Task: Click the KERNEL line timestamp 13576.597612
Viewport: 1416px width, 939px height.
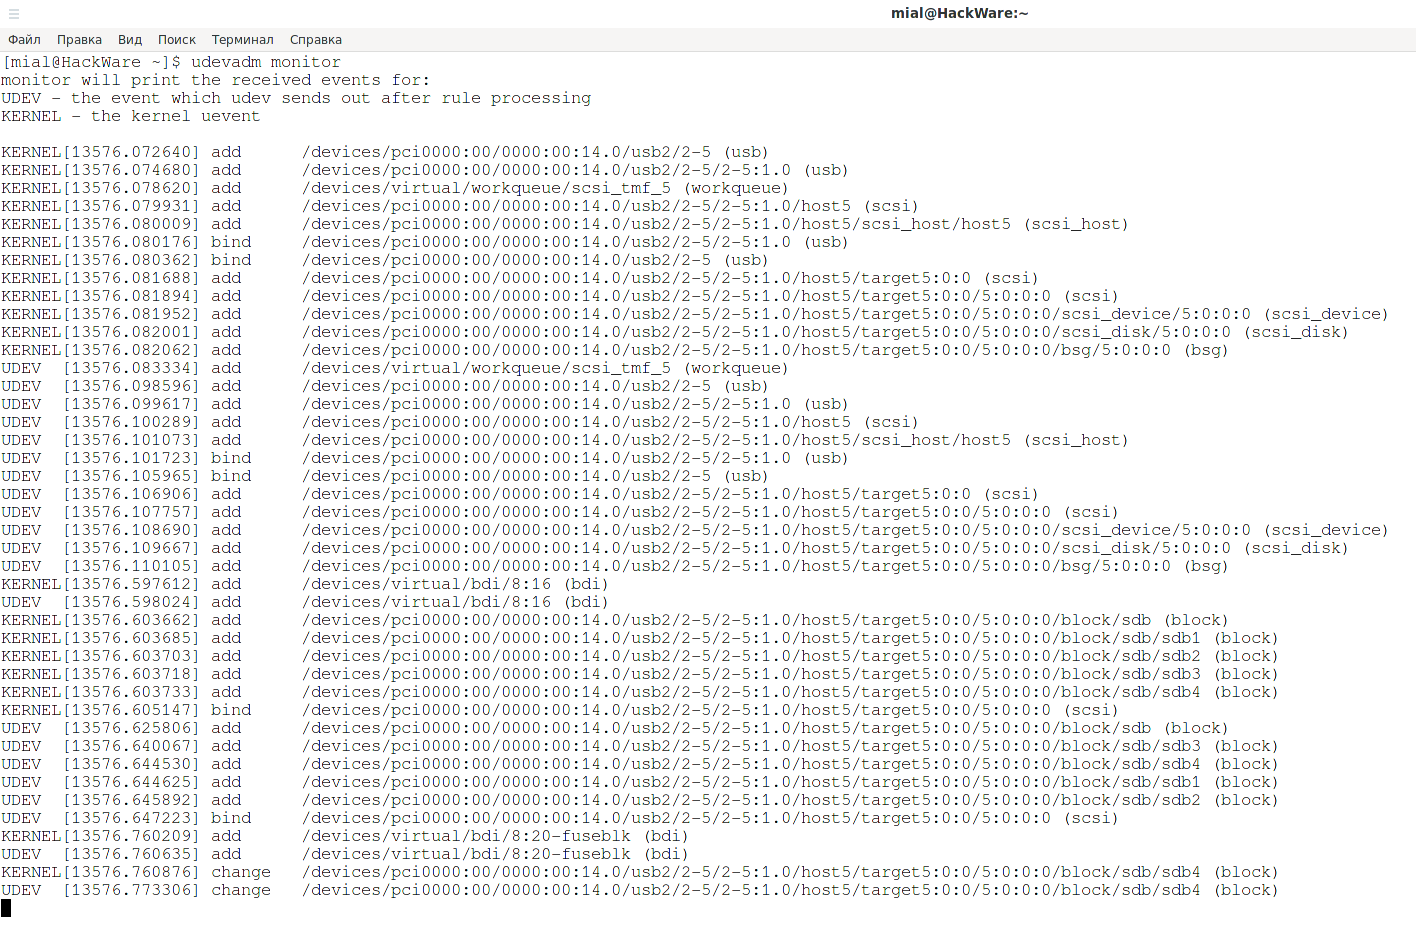Action: coord(131,584)
